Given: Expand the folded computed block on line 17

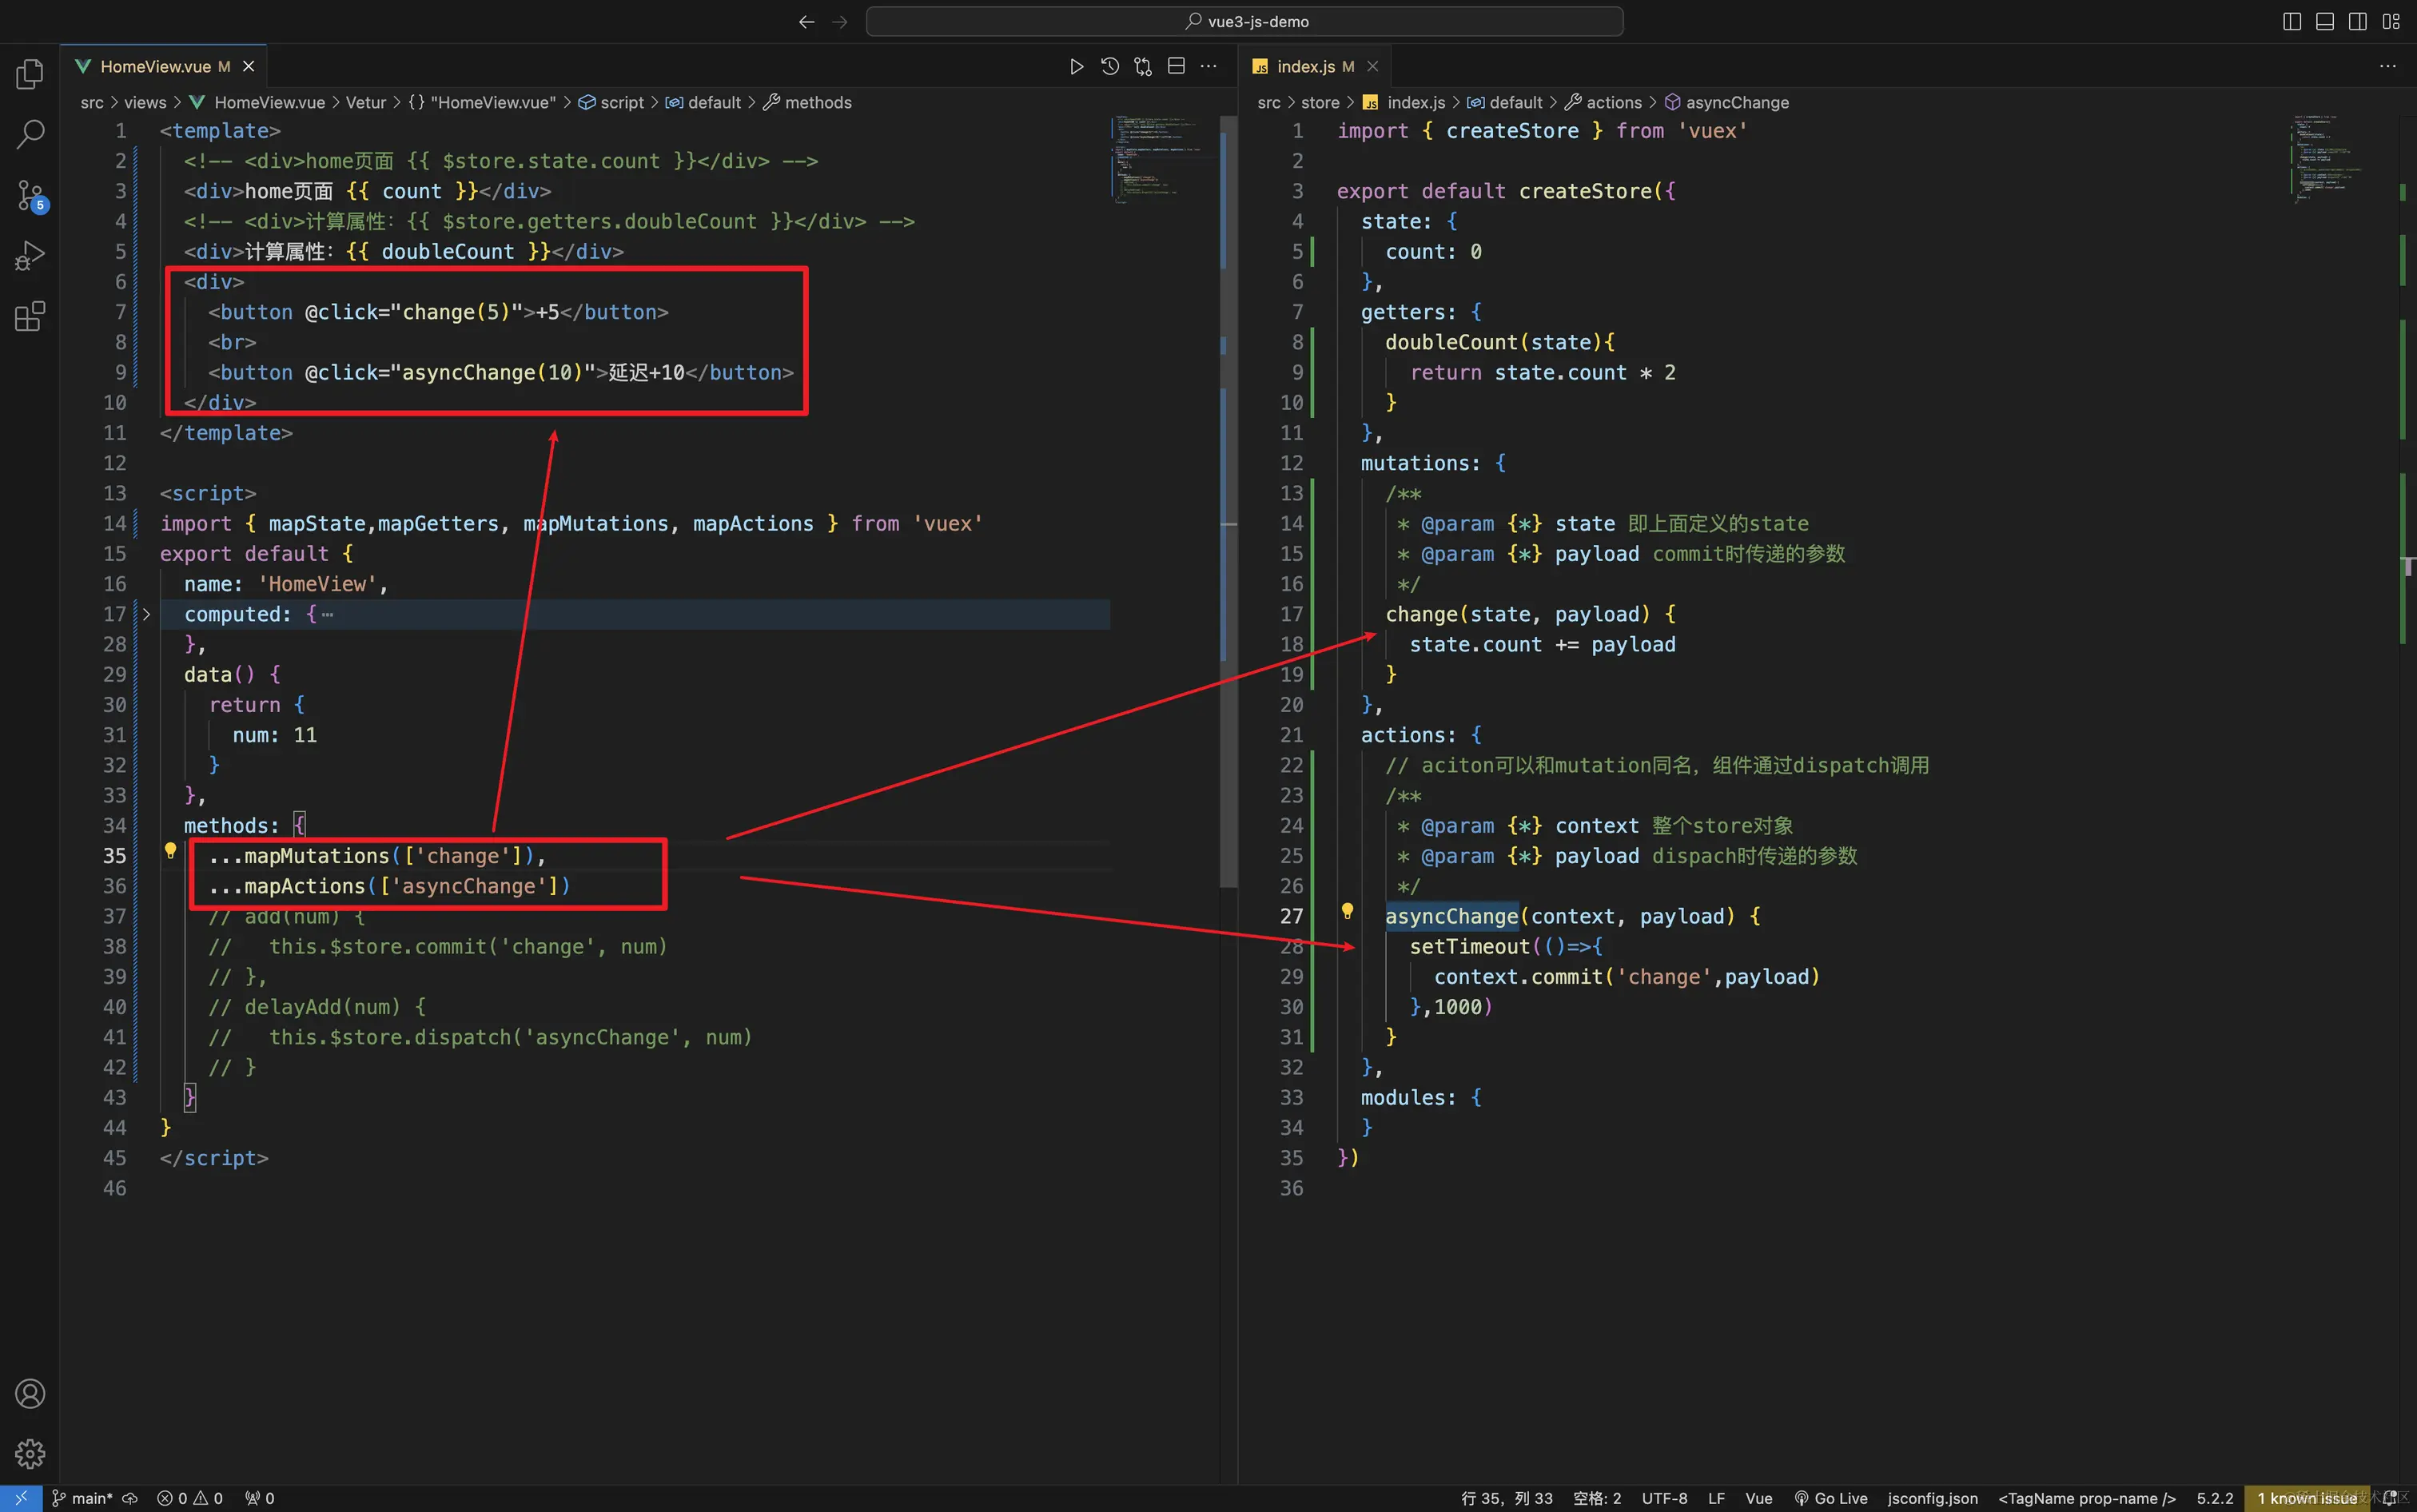Looking at the screenshot, I should [146, 614].
